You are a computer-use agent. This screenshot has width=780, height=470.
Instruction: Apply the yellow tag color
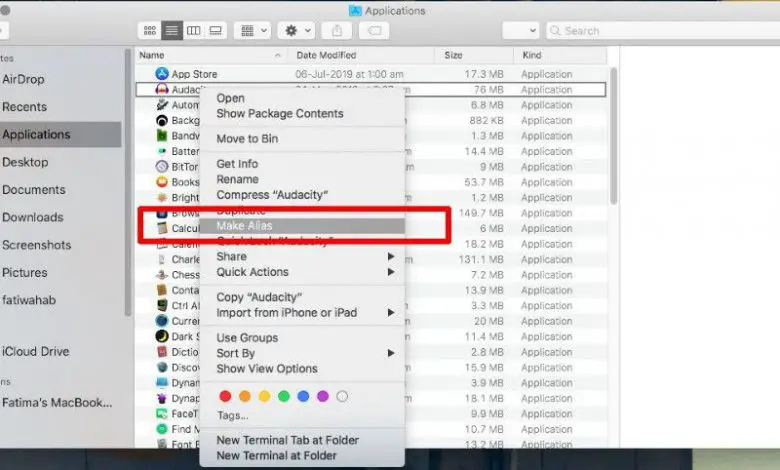(264, 396)
